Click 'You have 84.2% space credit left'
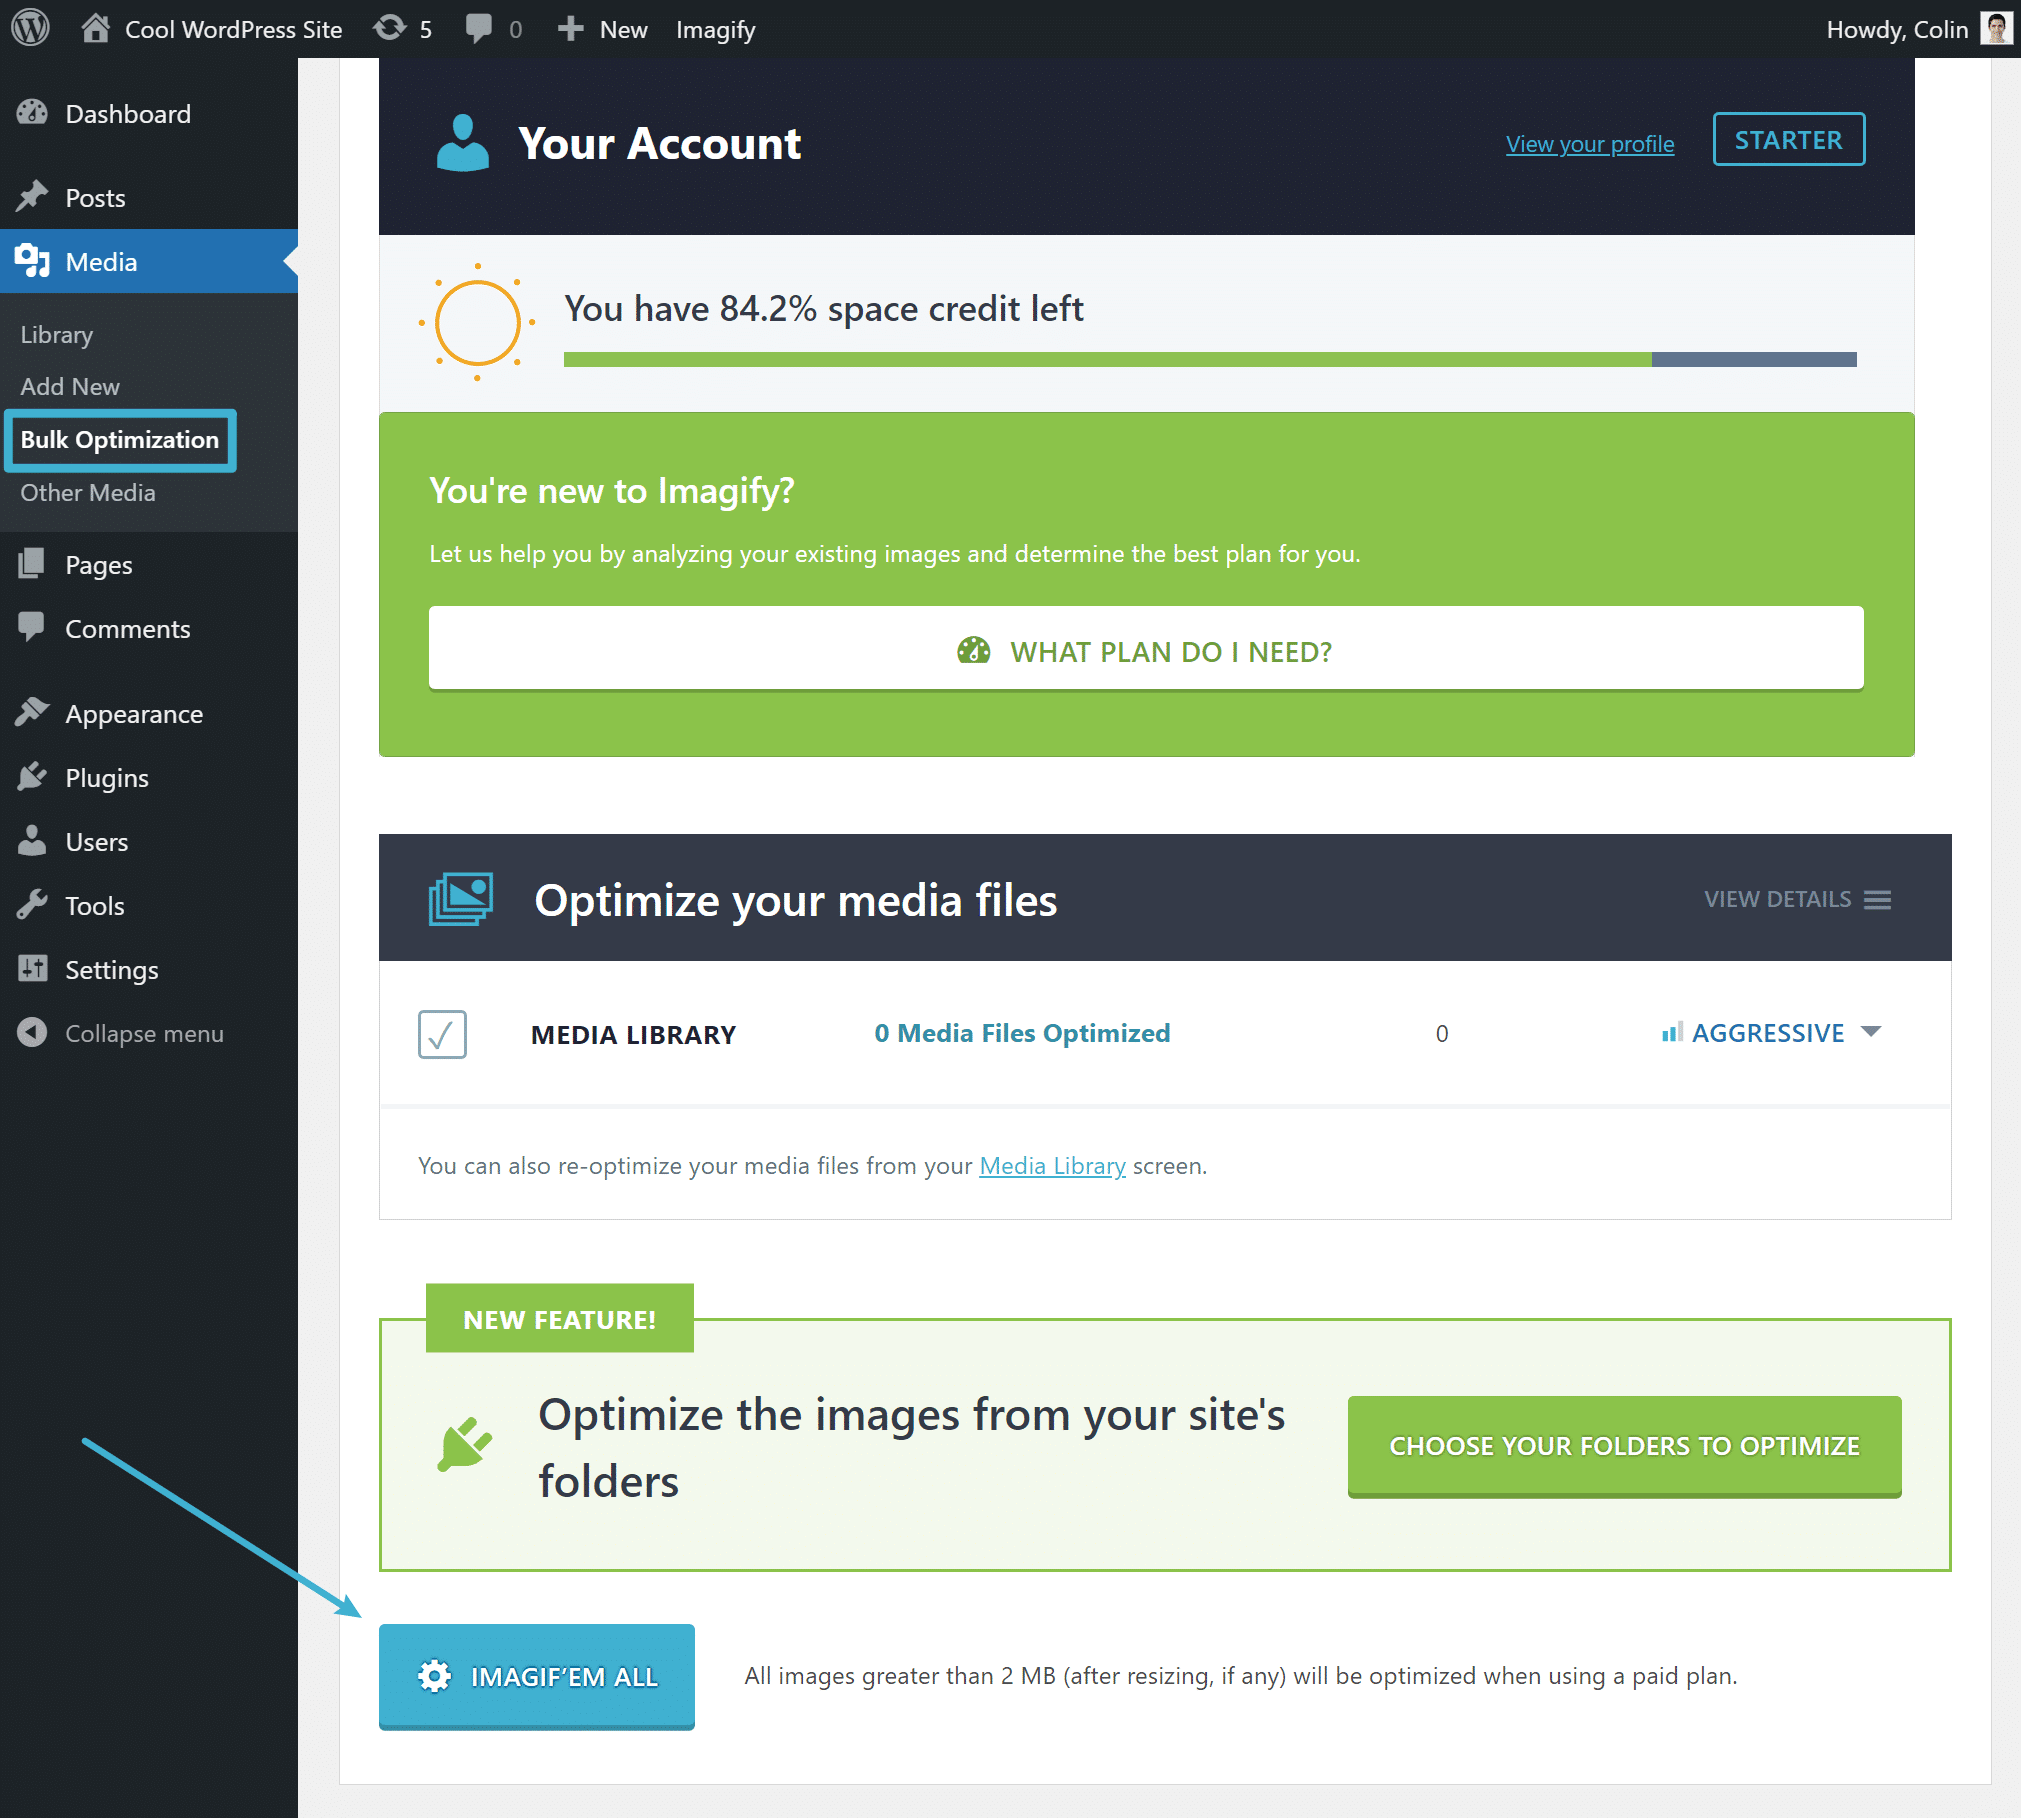 pos(823,309)
